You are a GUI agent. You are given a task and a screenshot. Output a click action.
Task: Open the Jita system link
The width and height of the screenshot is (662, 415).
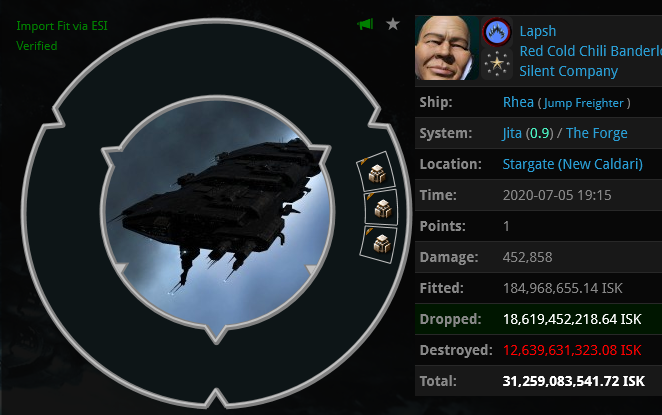tap(512, 133)
